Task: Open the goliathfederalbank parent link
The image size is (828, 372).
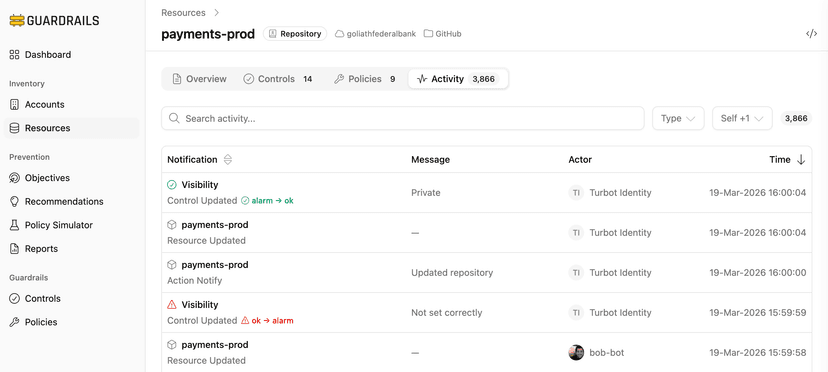Action: pyautogui.click(x=375, y=34)
